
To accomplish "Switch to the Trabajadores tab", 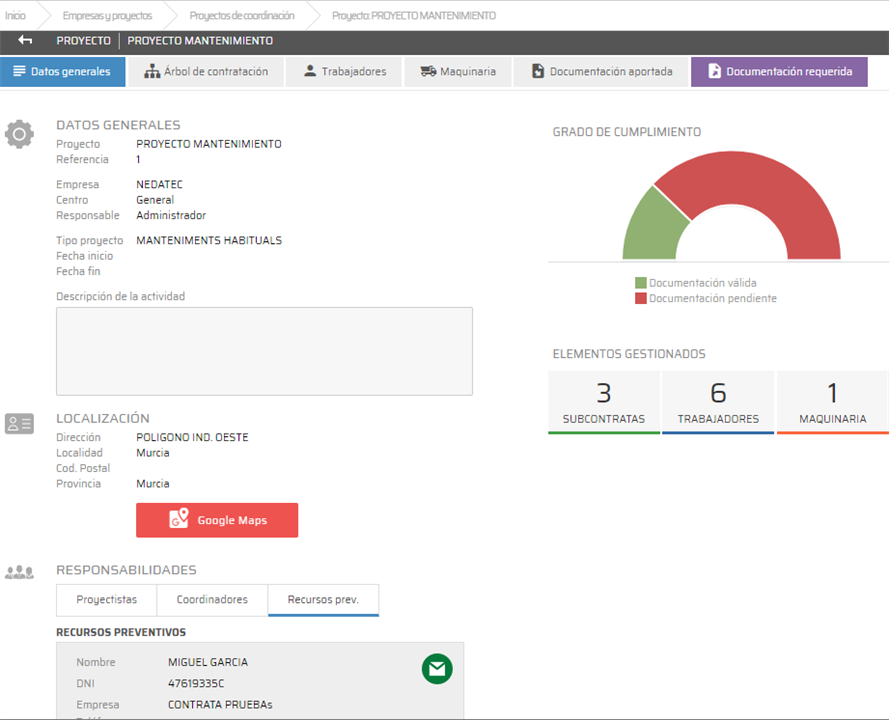I will click(x=344, y=72).
